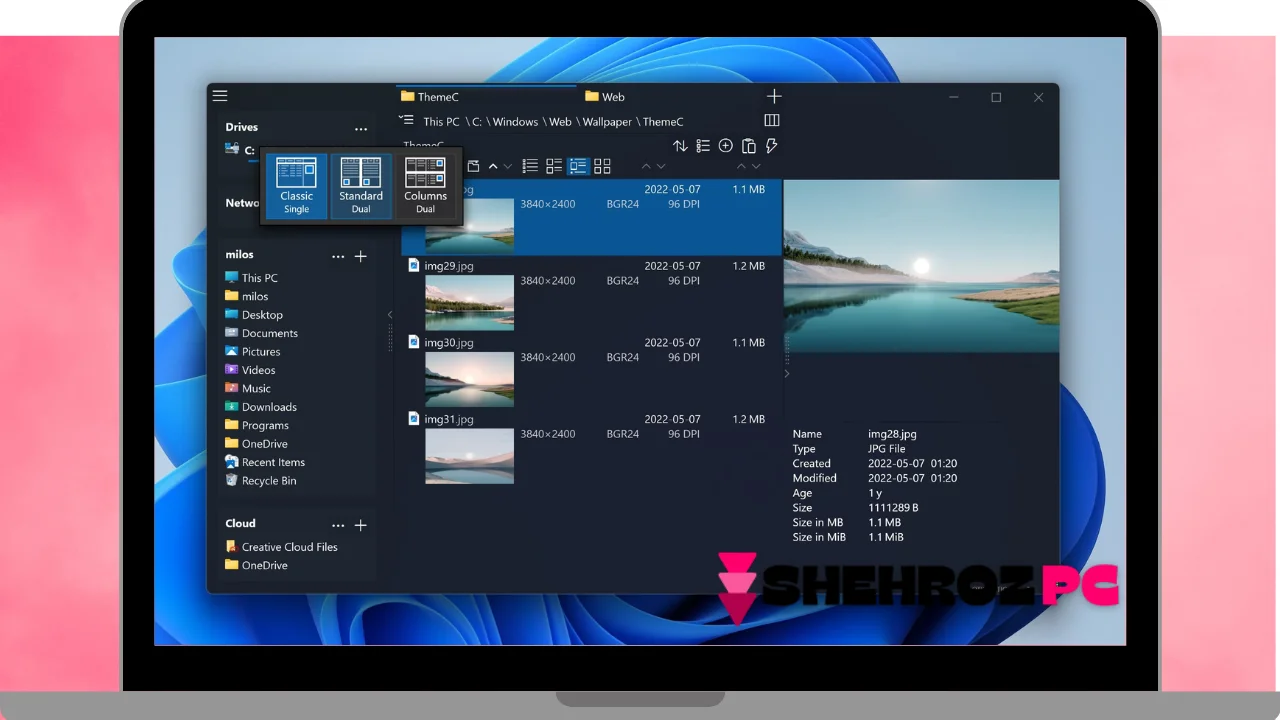Toggle the columns layout icon
Screen dimensions: 1280x720
772,120
